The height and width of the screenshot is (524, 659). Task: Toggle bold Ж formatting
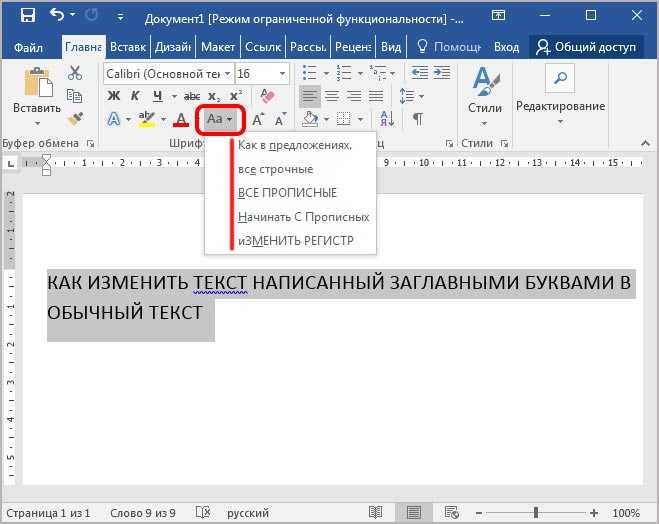113,96
